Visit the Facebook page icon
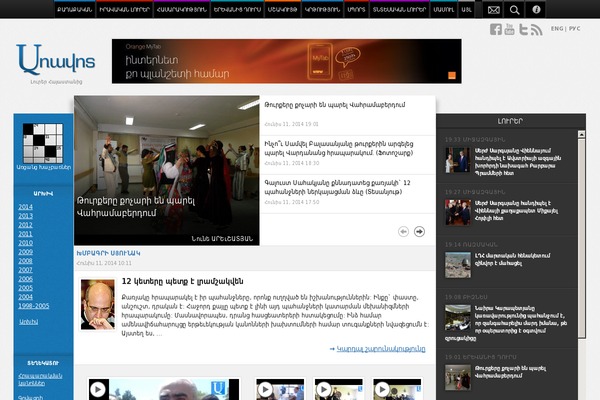 tap(496, 29)
